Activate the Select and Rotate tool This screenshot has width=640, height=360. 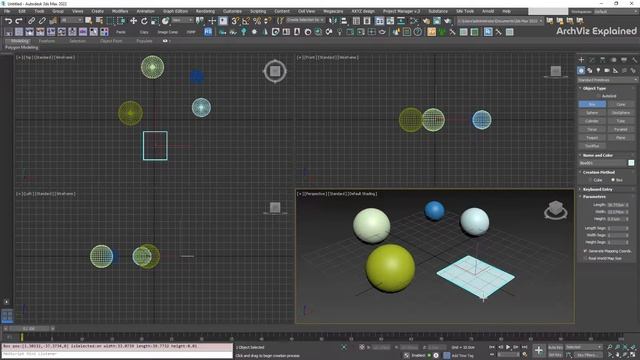click(x=144, y=21)
